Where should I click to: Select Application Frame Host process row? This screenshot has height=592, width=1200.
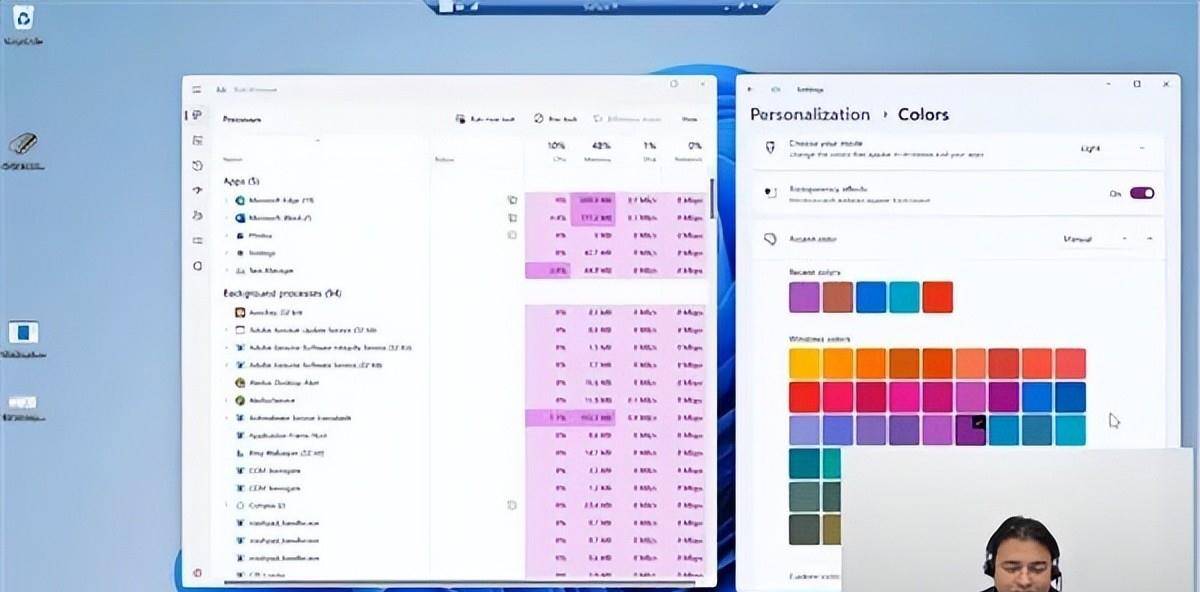(464, 435)
